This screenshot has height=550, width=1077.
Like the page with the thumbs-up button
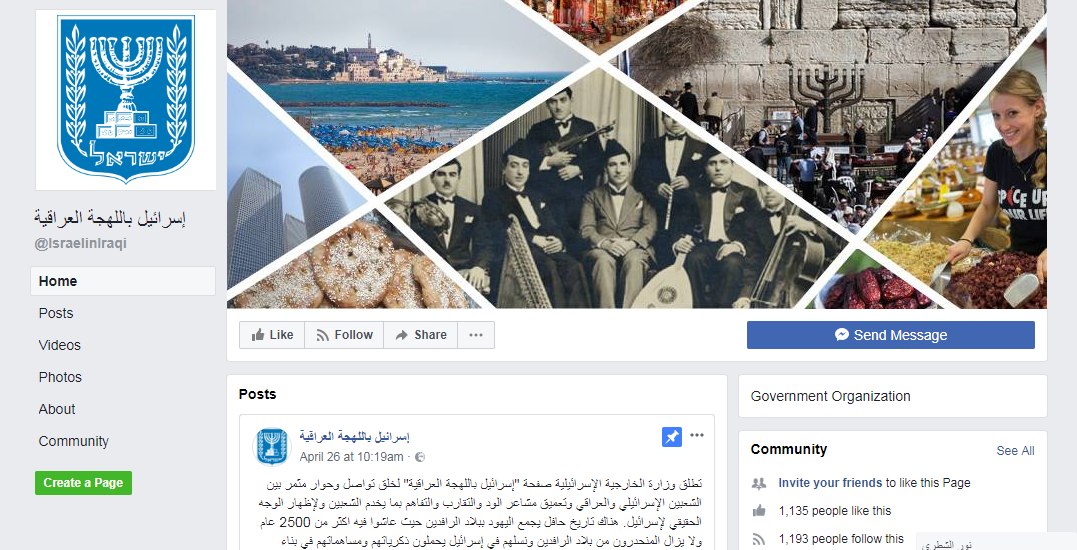pos(272,335)
